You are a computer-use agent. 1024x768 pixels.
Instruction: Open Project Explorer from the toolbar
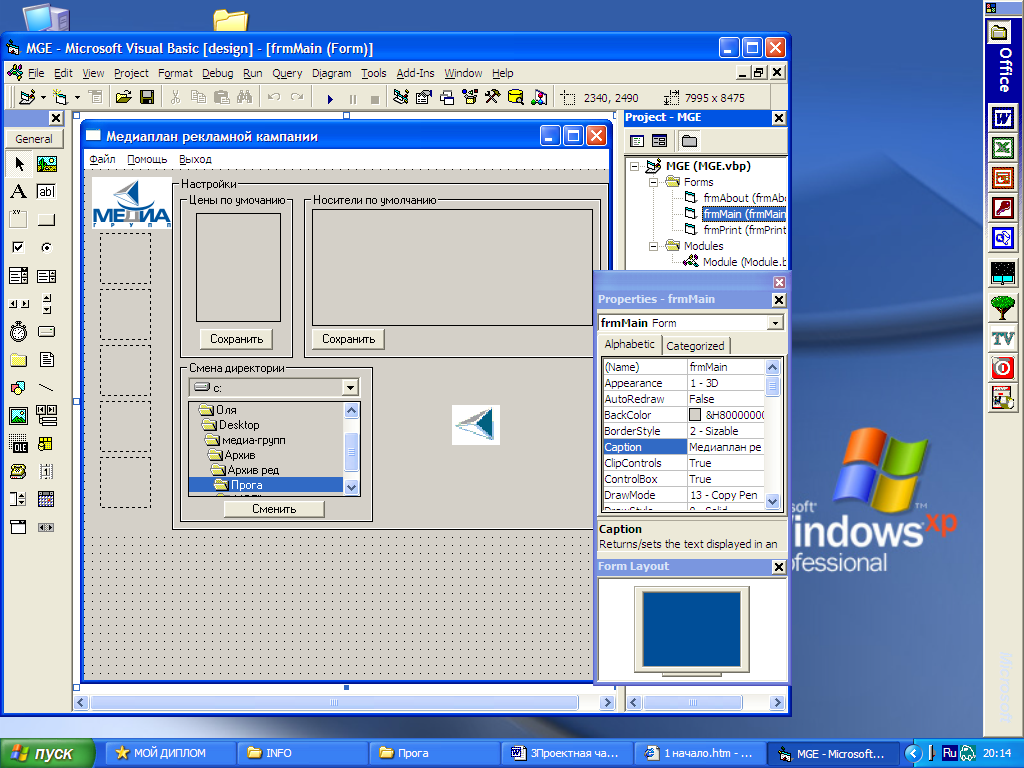(x=400, y=97)
